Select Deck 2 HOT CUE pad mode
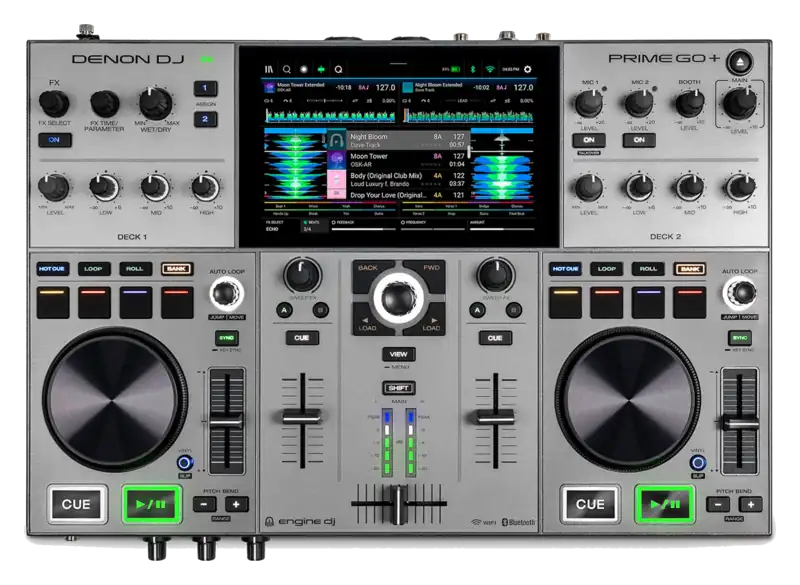 pyautogui.click(x=565, y=269)
